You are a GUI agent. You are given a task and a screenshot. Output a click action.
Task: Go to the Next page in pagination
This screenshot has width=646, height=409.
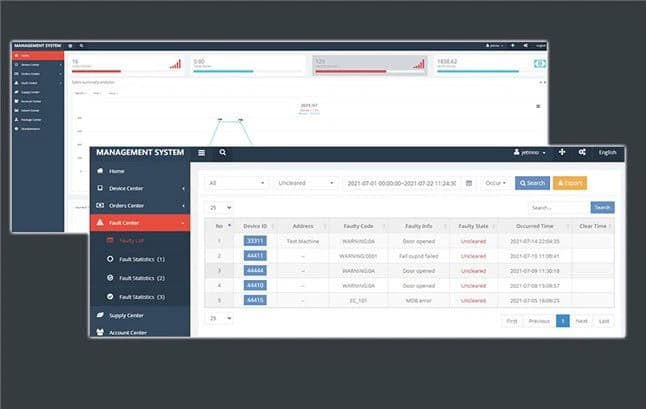581,321
